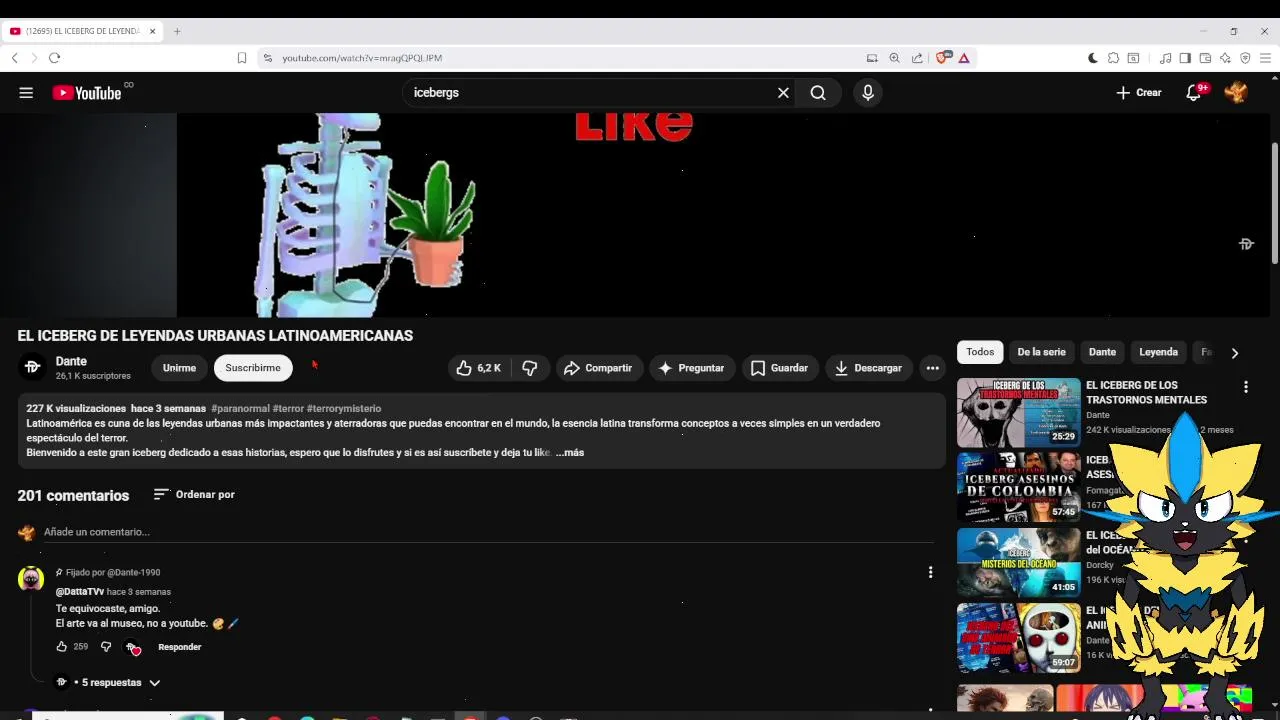This screenshot has width=1280, height=720.
Task: Click browser share page icon
Action: click(917, 58)
